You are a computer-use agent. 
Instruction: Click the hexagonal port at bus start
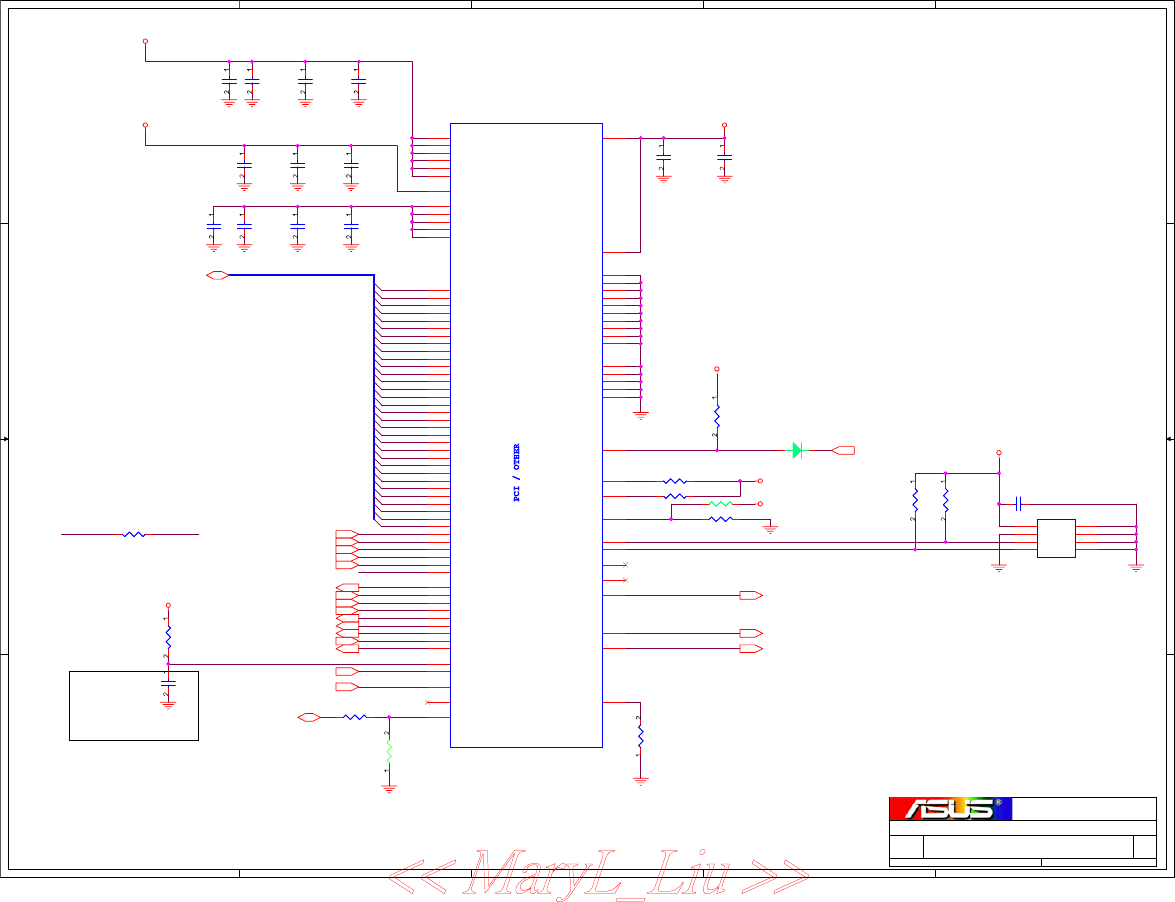tap(217, 276)
